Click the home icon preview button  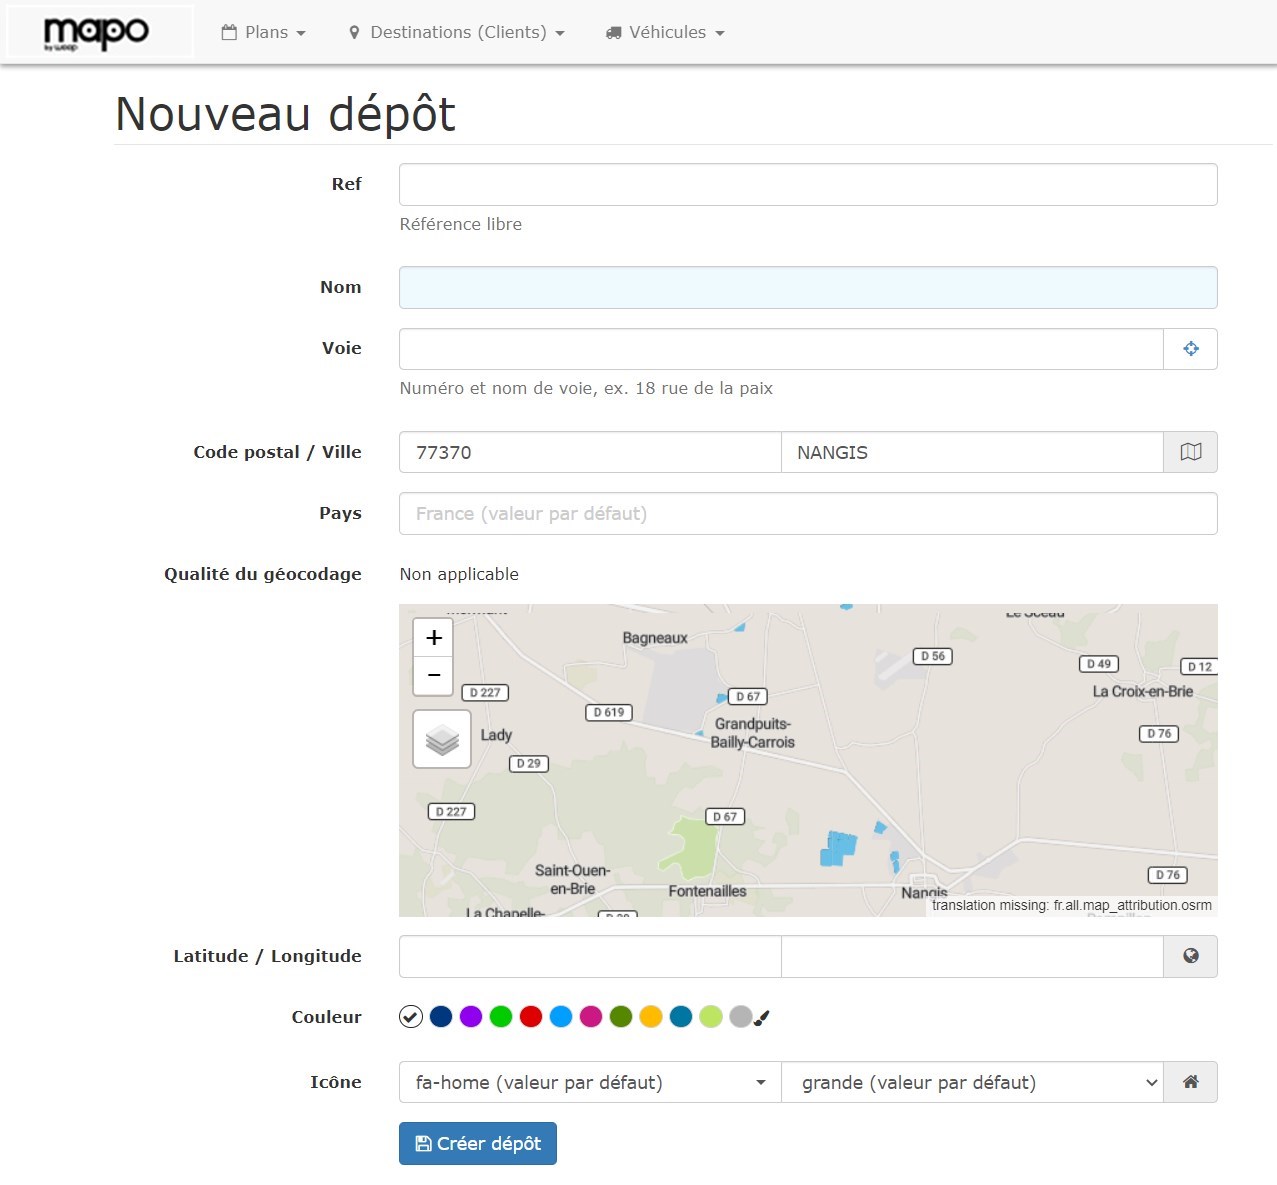point(1190,1082)
